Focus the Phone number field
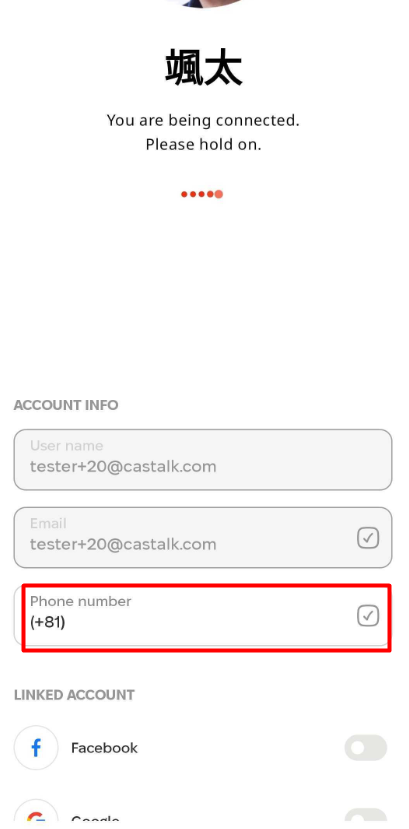The width and height of the screenshot is (409, 829). [203, 616]
